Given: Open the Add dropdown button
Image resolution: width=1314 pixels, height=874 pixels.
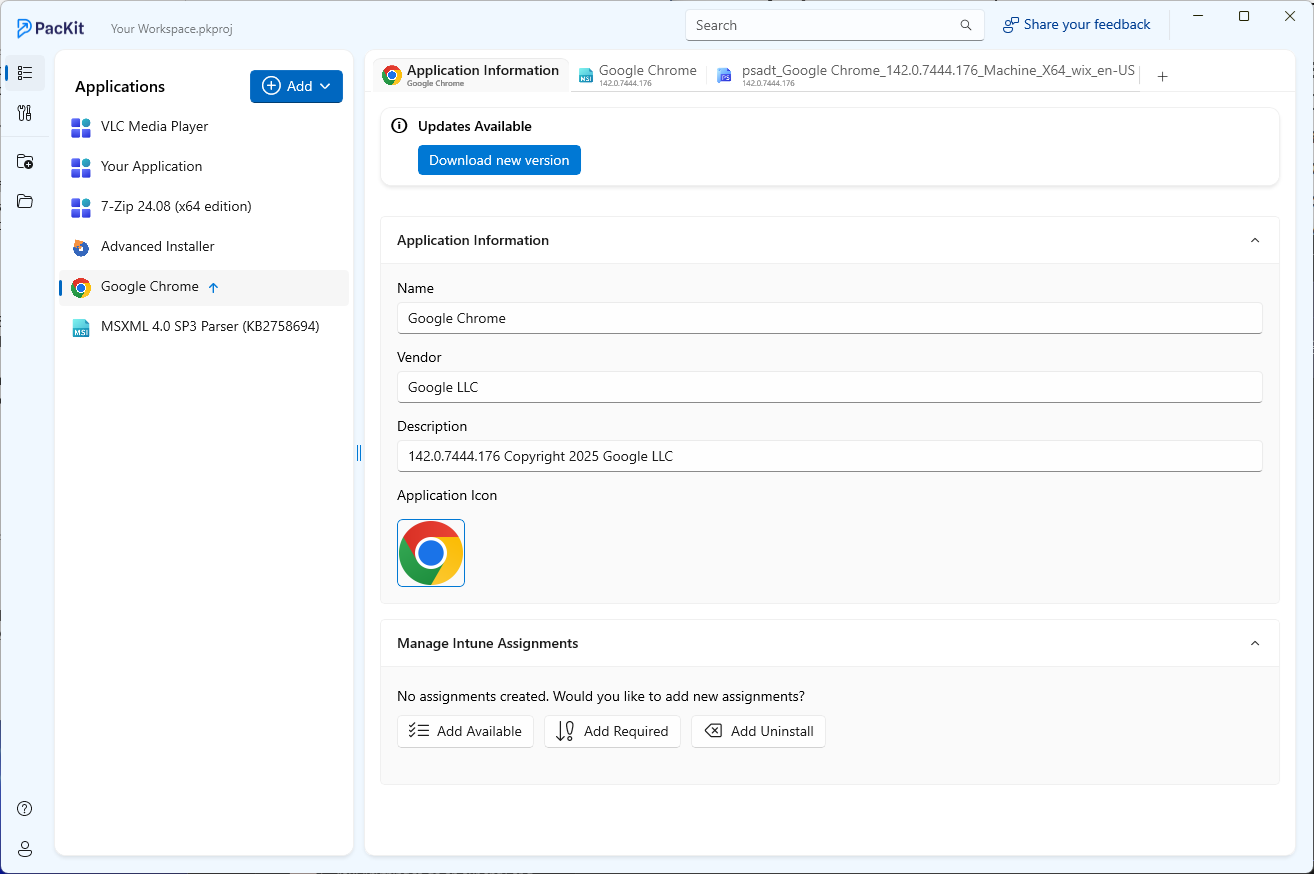Looking at the screenshot, I should tap(296, 86).
